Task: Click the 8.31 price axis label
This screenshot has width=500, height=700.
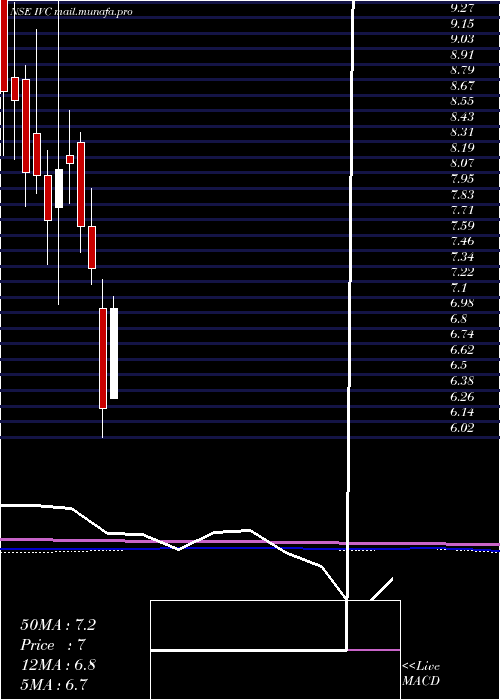Action: click(x=462, y=133)
